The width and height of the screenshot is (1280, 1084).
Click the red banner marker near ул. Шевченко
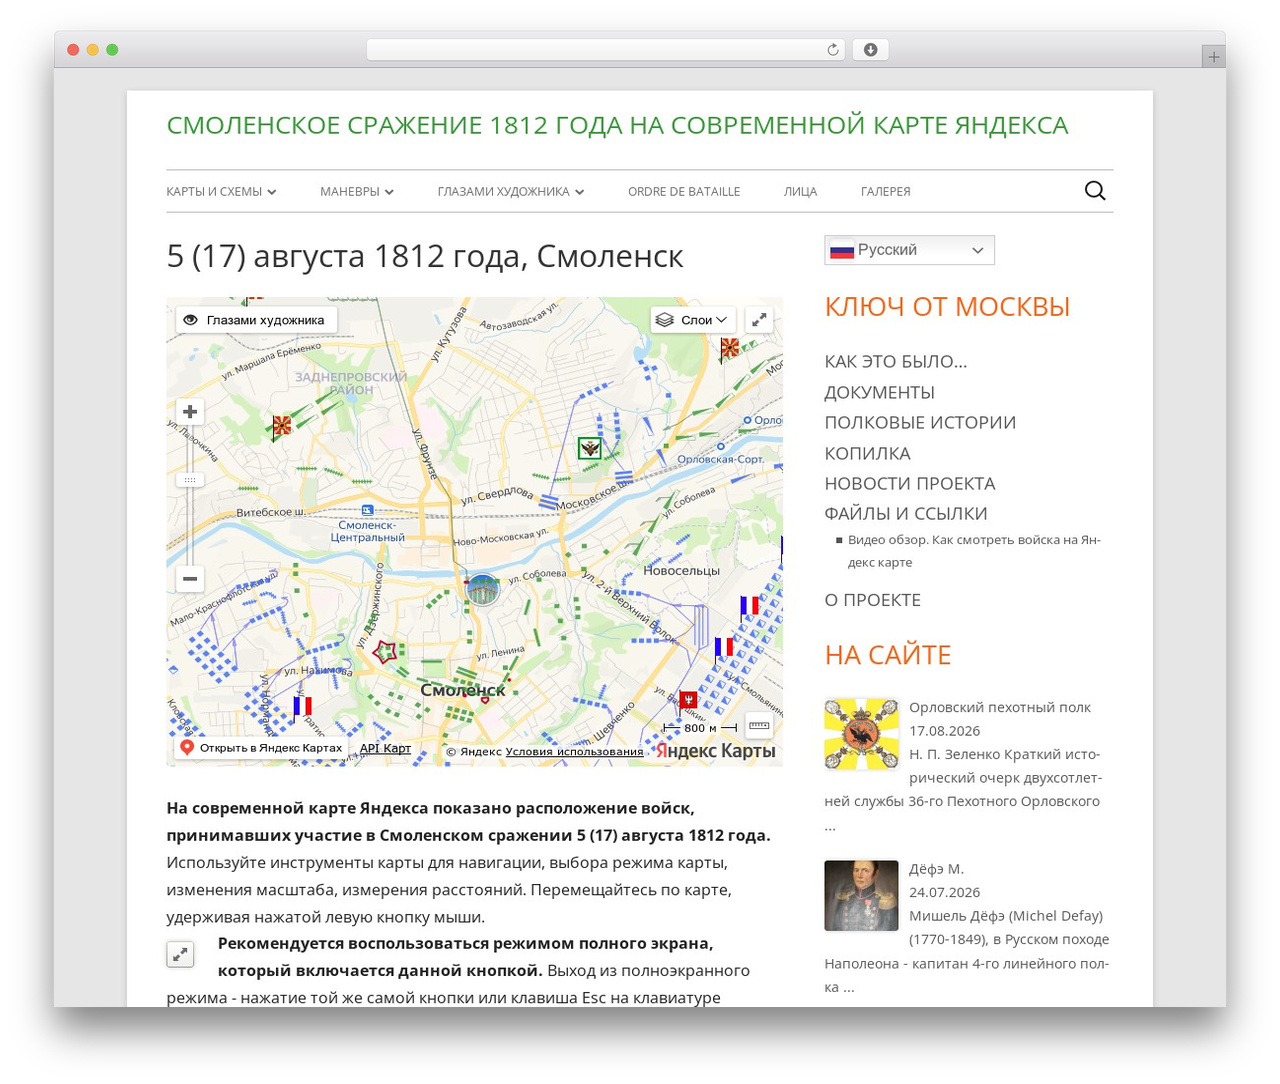pos(688,700)
